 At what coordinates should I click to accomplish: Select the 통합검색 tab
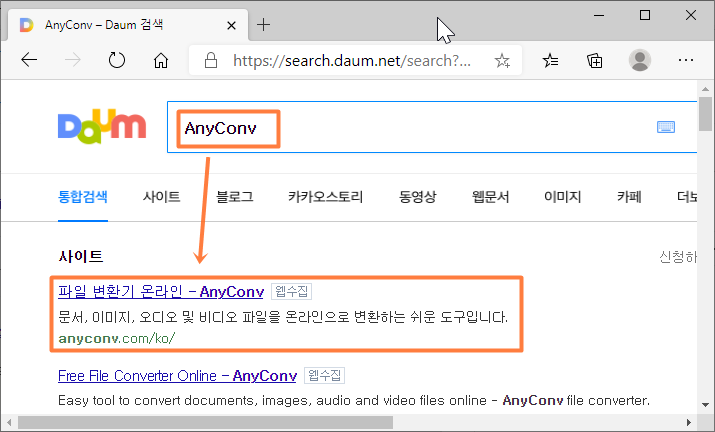(x=83, y=197)
